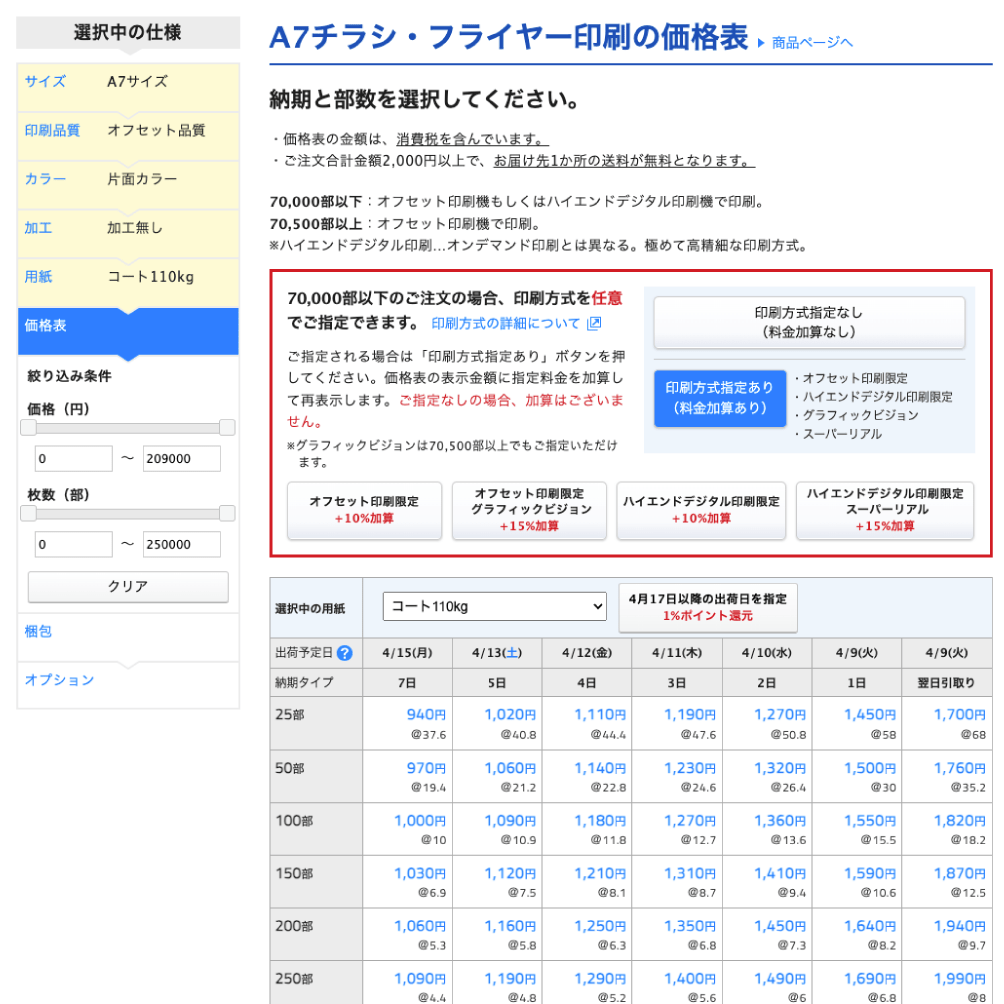Open the サイズ spec step in sidebar
The width and height of the screenshot is (1004, 1004).
pos(128,82)
